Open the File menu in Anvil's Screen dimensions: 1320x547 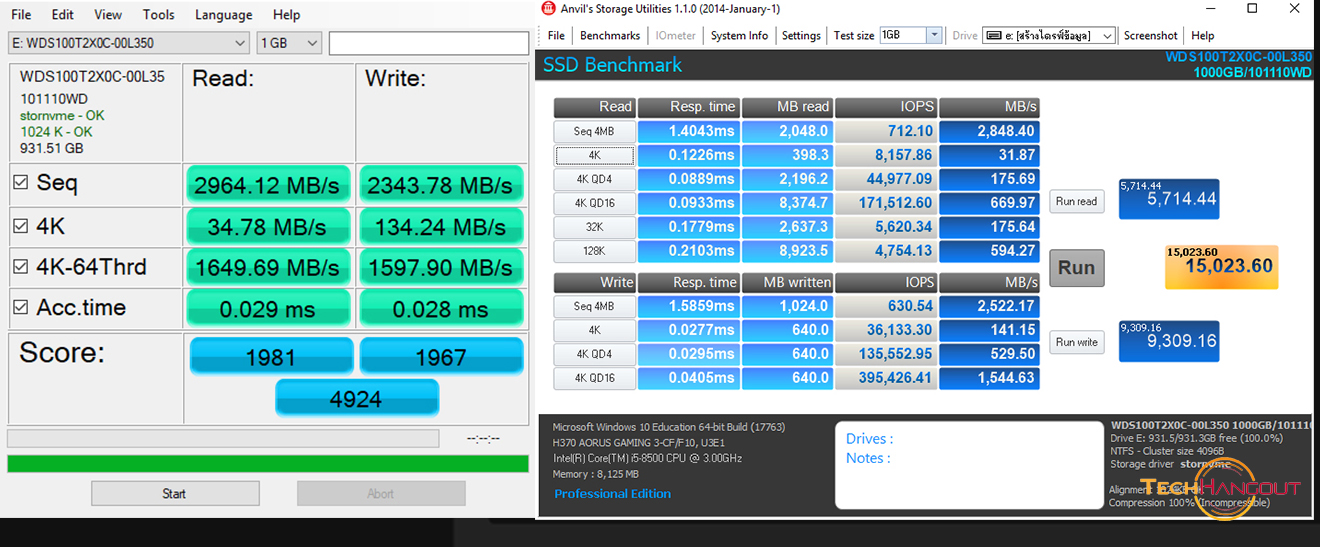click(x=556, y=35)
